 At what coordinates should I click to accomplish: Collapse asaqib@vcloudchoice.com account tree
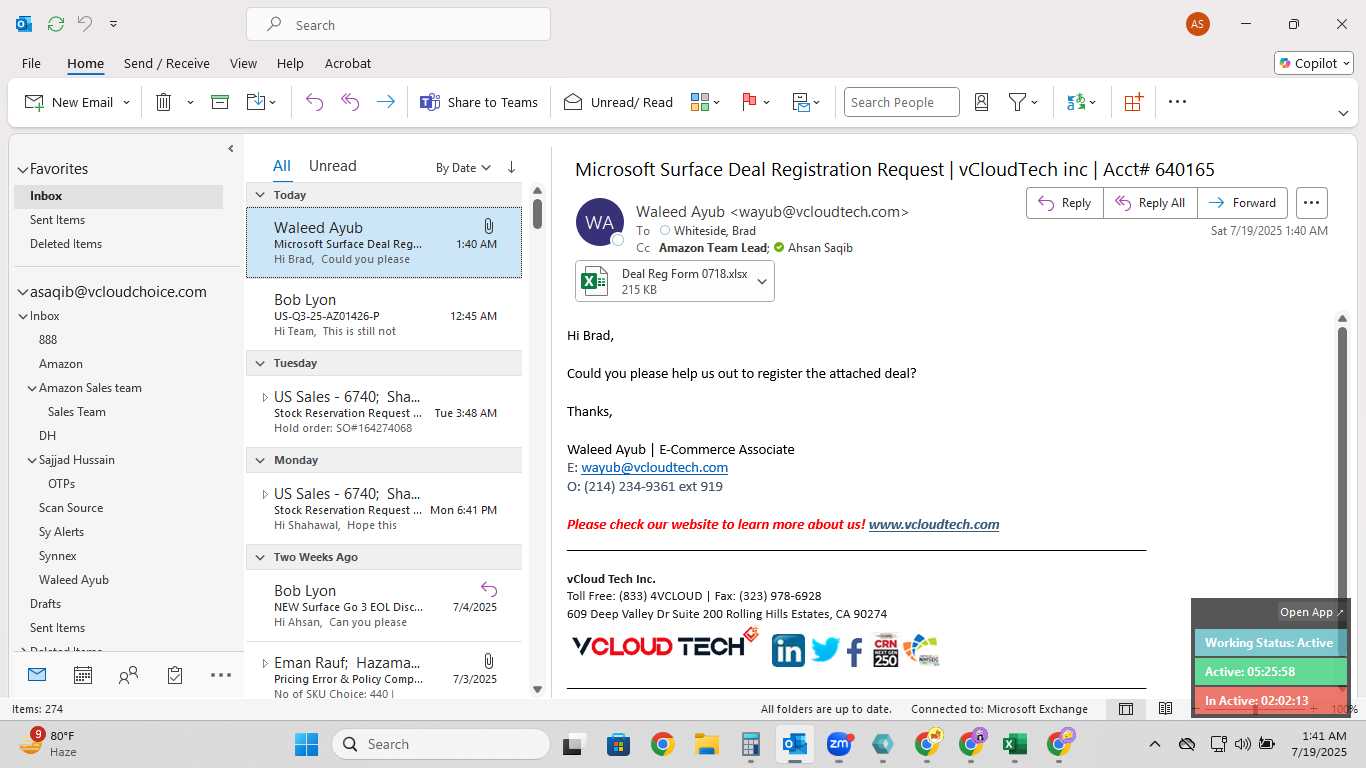tap(22, 292)
